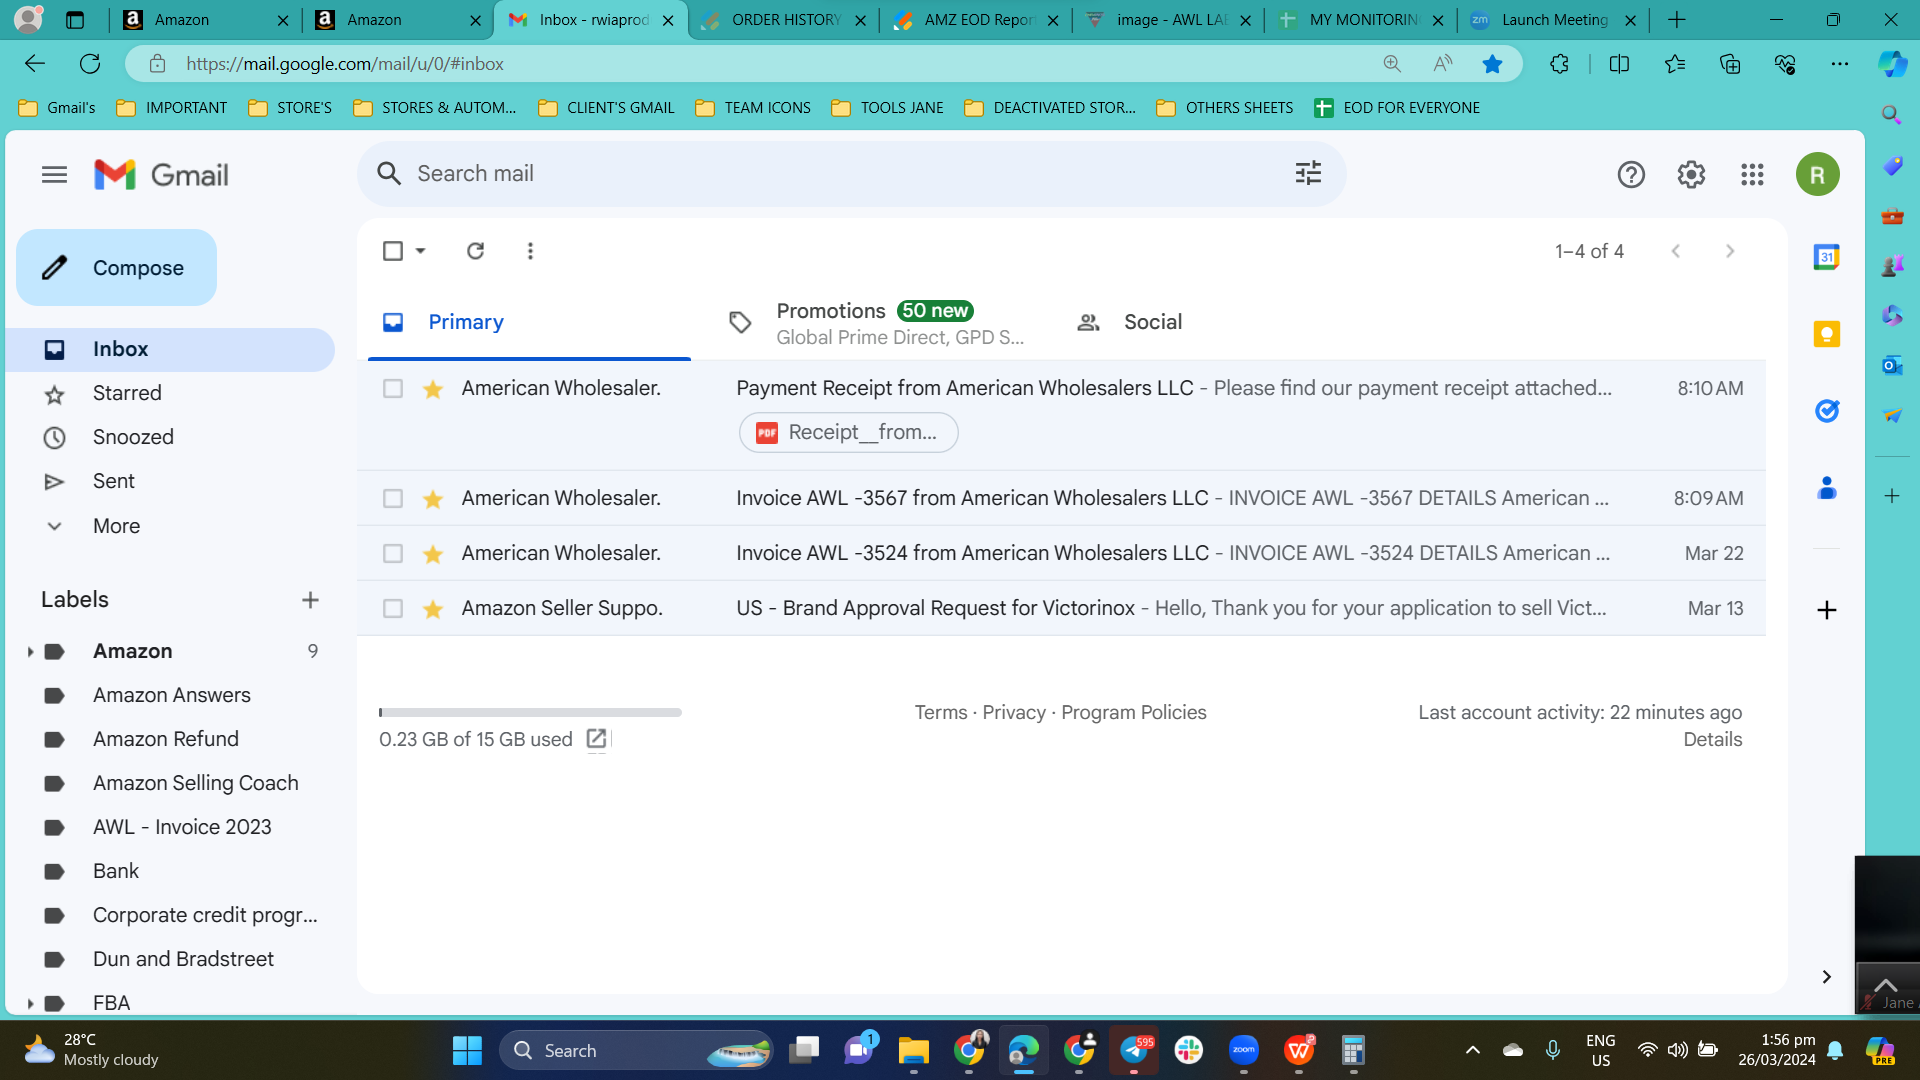The height and width of the screenshot is (1080, 1920).
Task: Open the browser extensions puzzle icon
Action: pyautogui.click(x=1559, y=64)
